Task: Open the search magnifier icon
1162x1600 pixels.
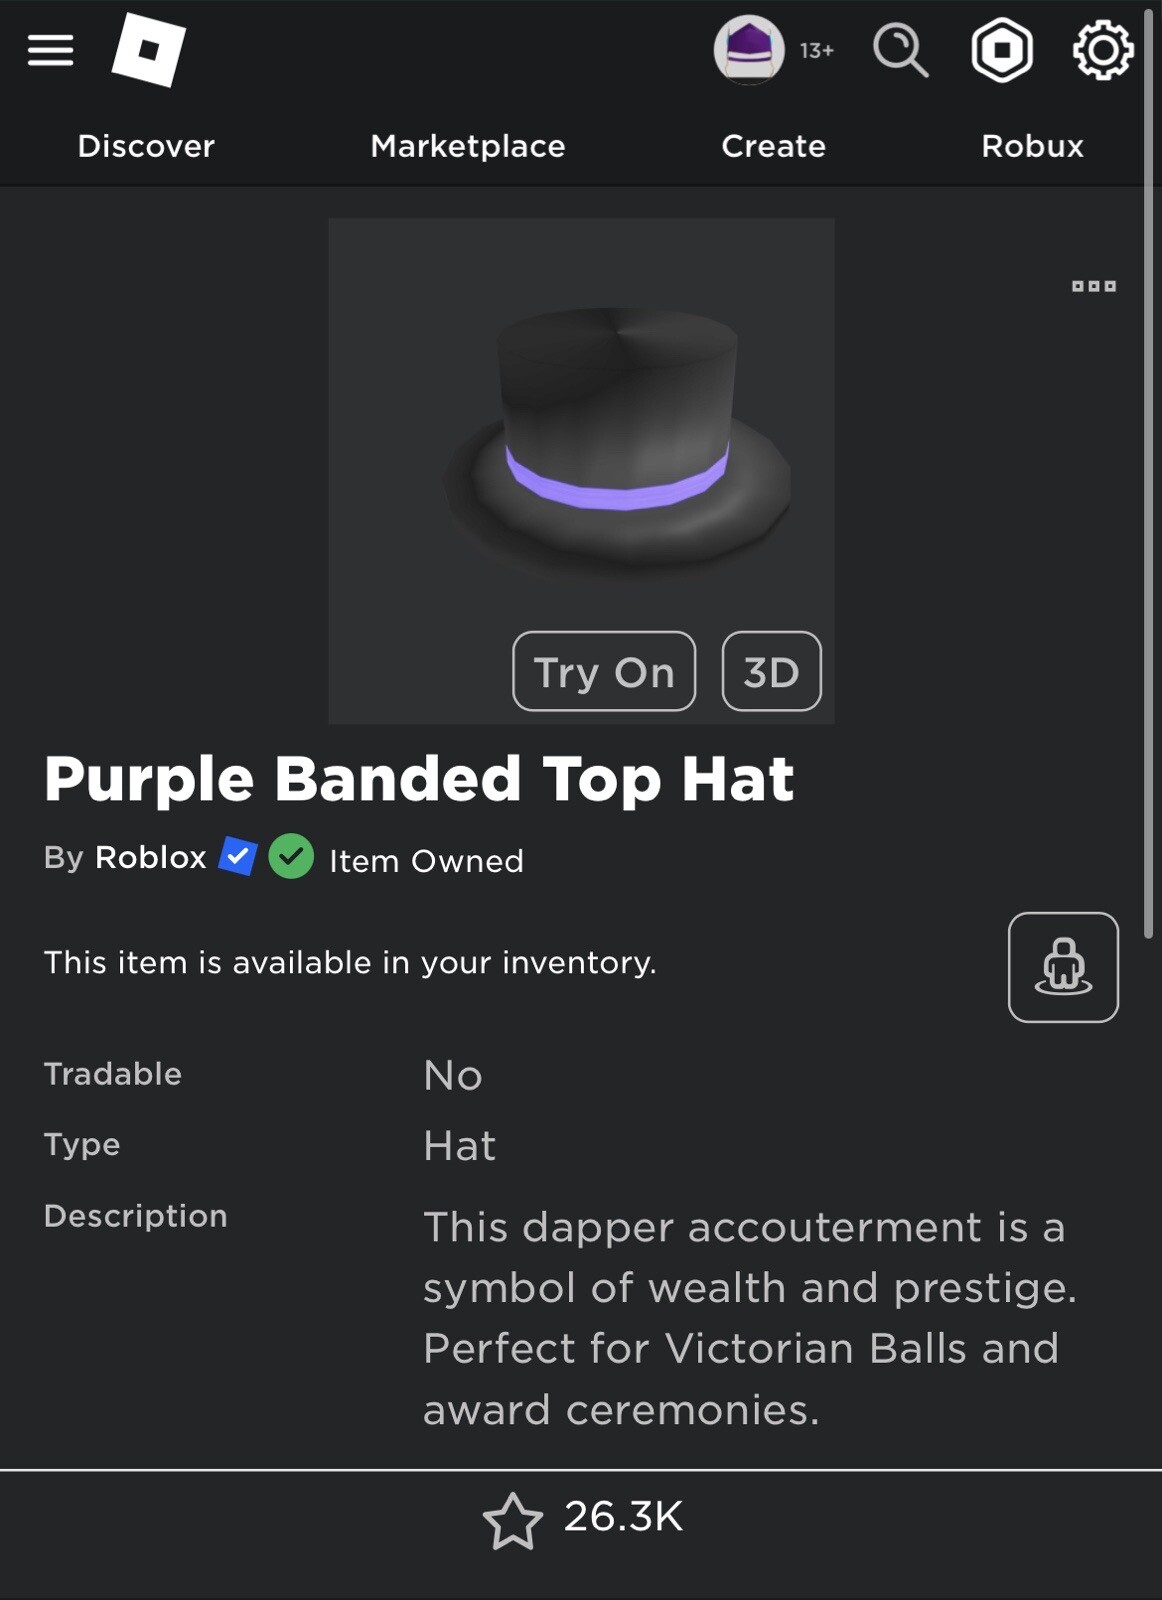Action: [x=900, y=50]
